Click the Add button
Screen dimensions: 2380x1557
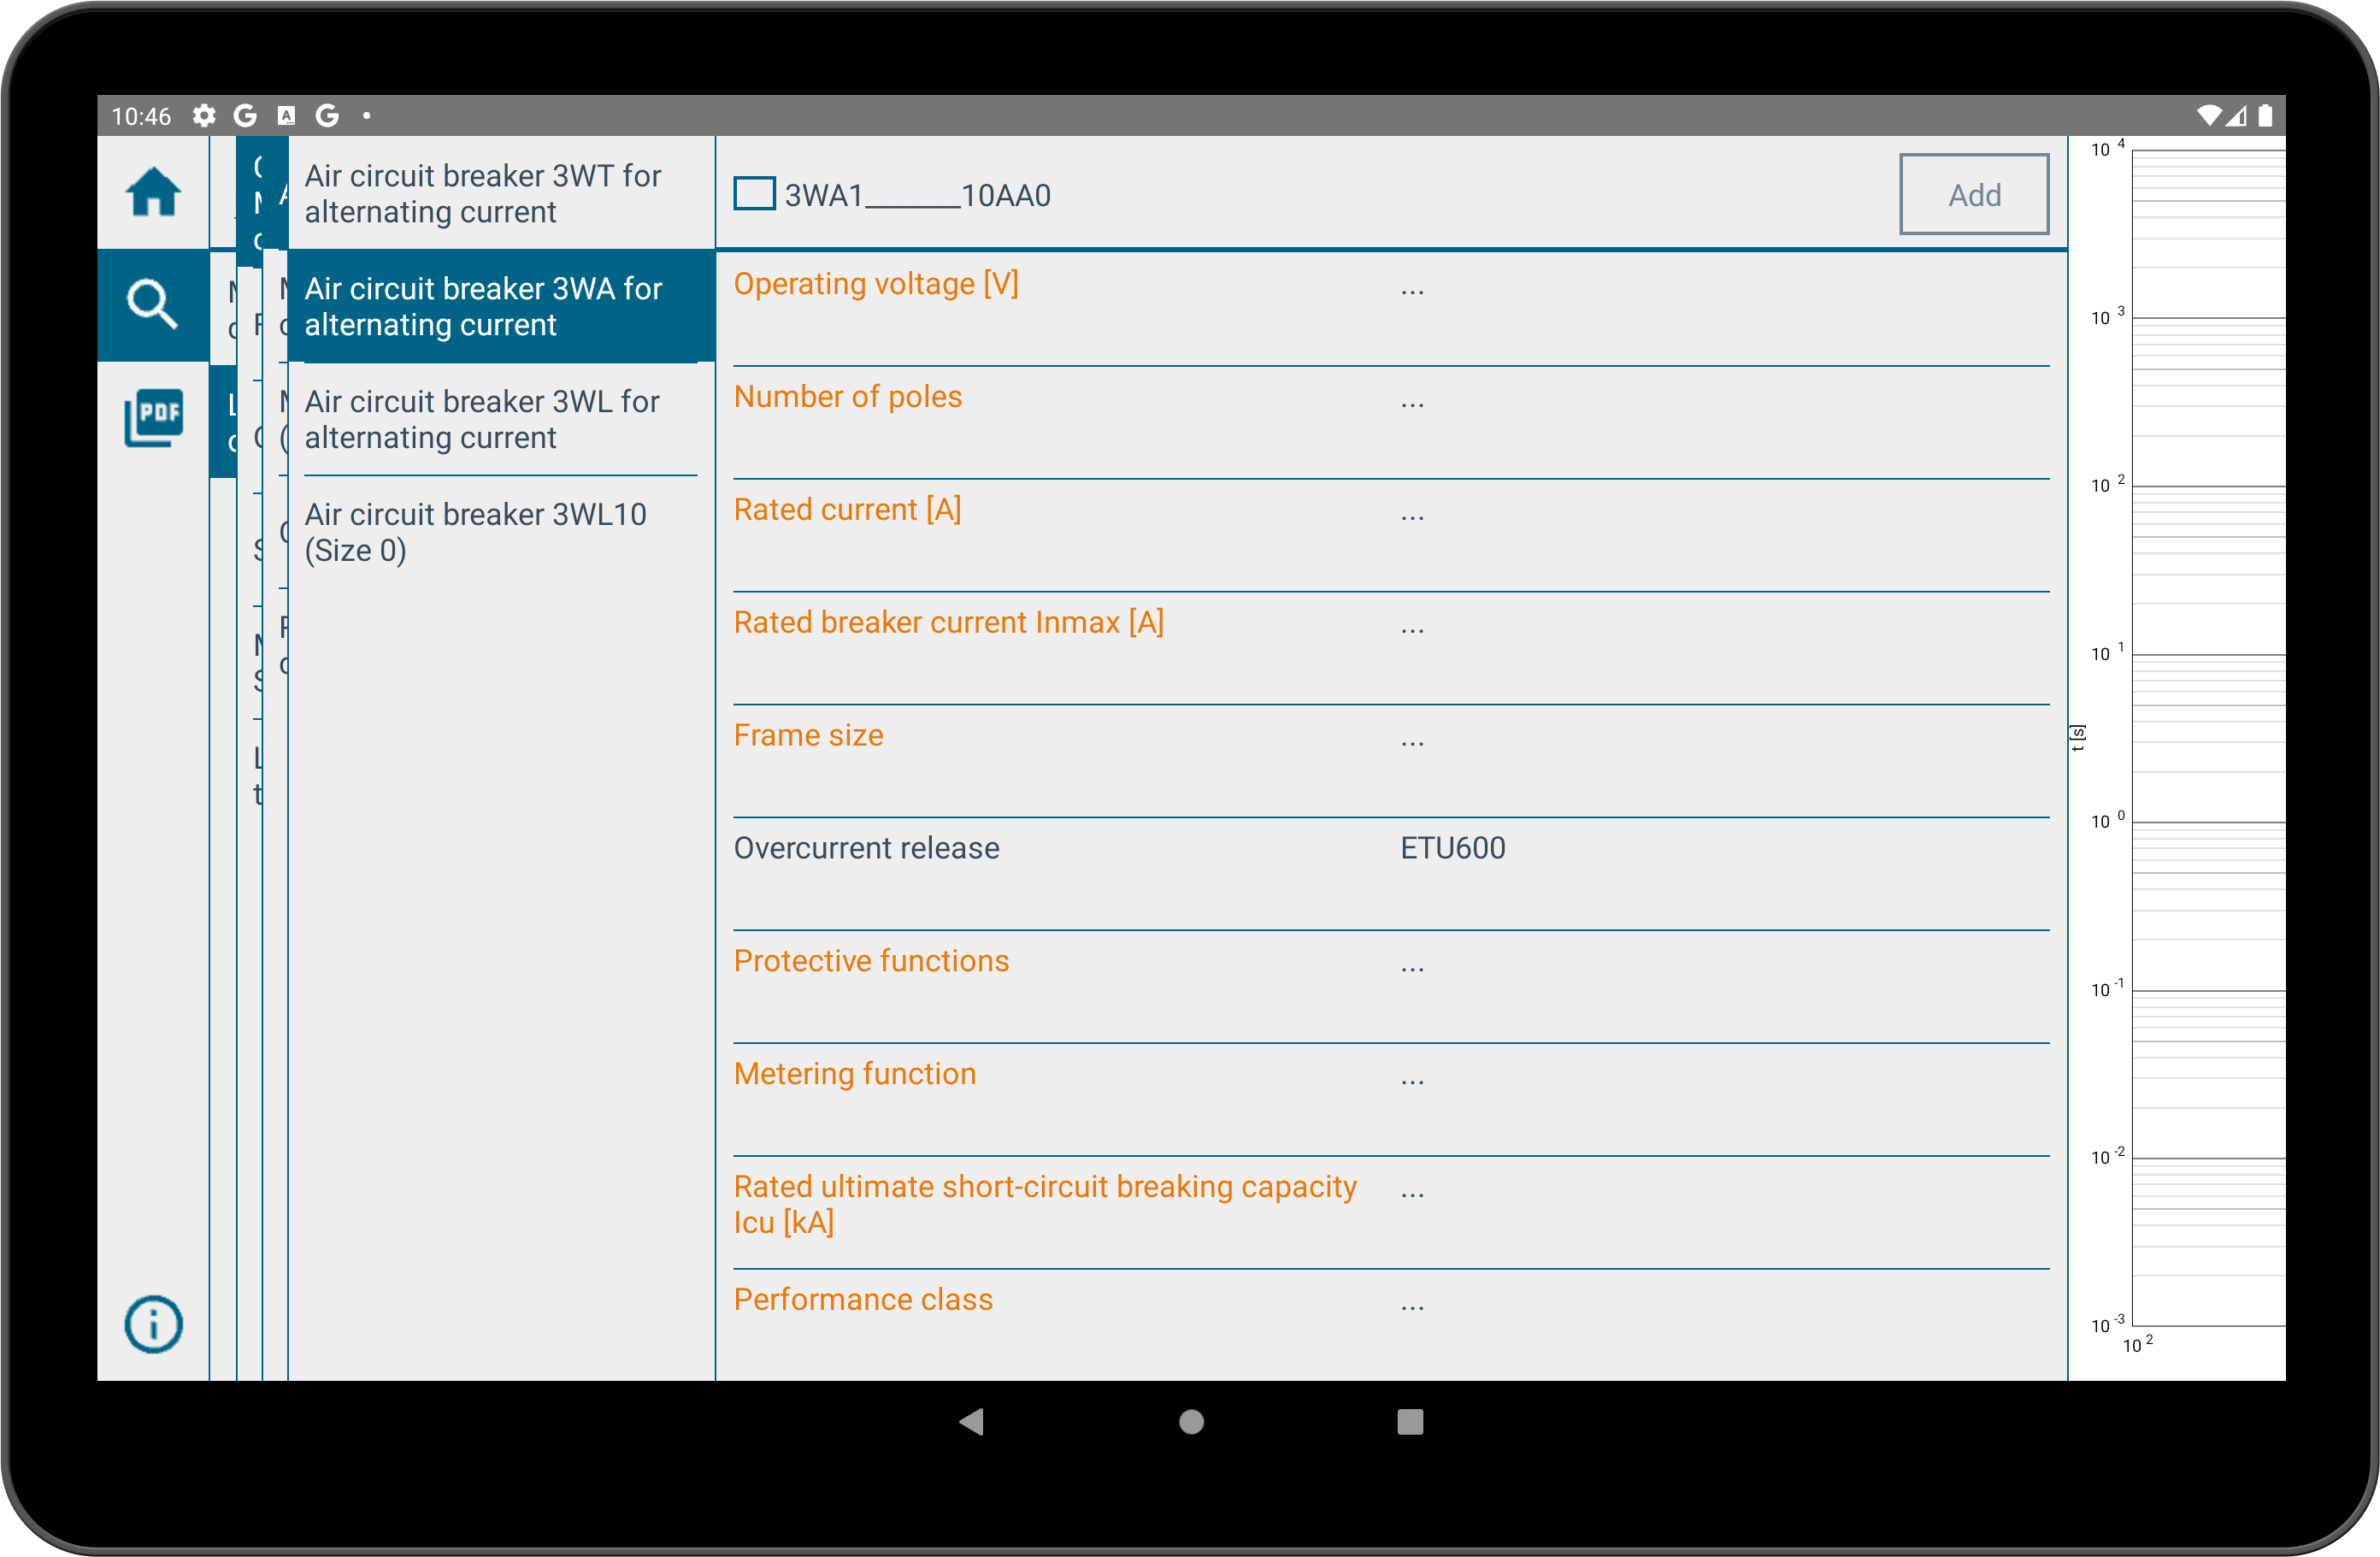pos(1974,194)
